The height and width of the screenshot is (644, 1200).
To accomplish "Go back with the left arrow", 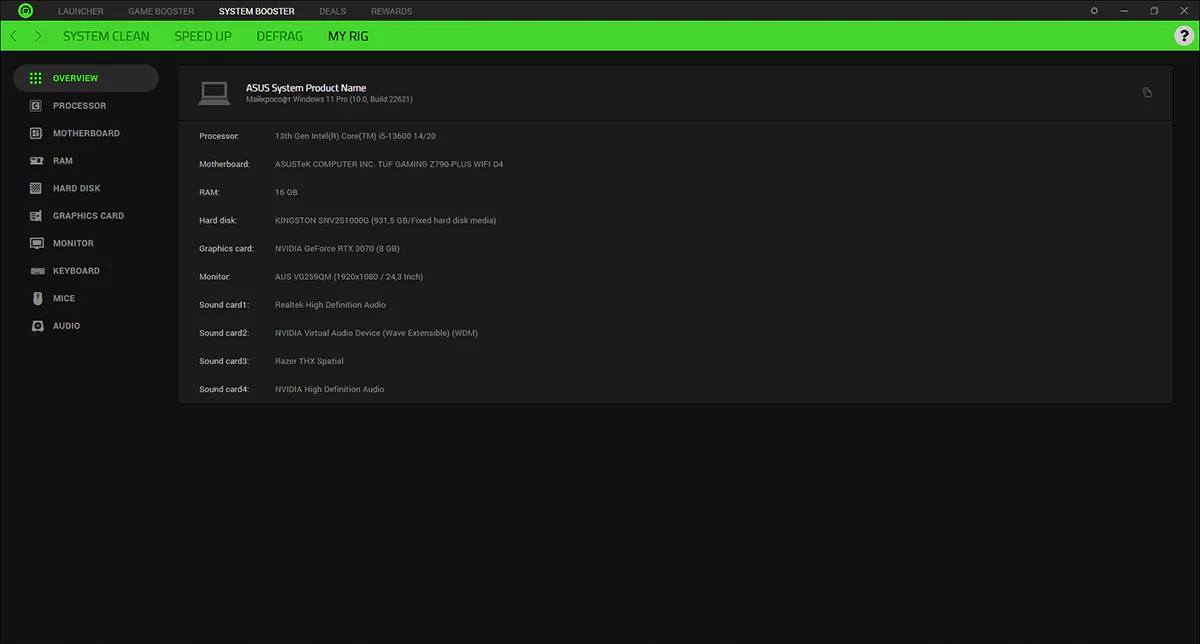I will click(x=13, y=36).
